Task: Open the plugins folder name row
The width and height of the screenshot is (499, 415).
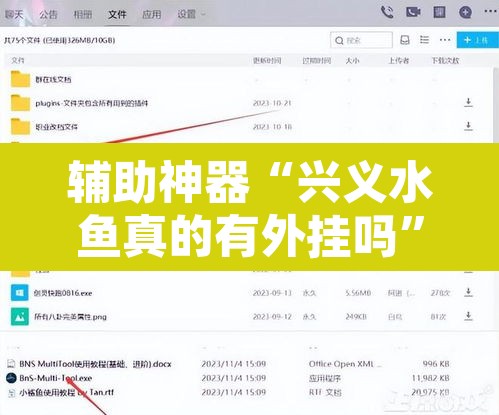Action: click(92, 103)
